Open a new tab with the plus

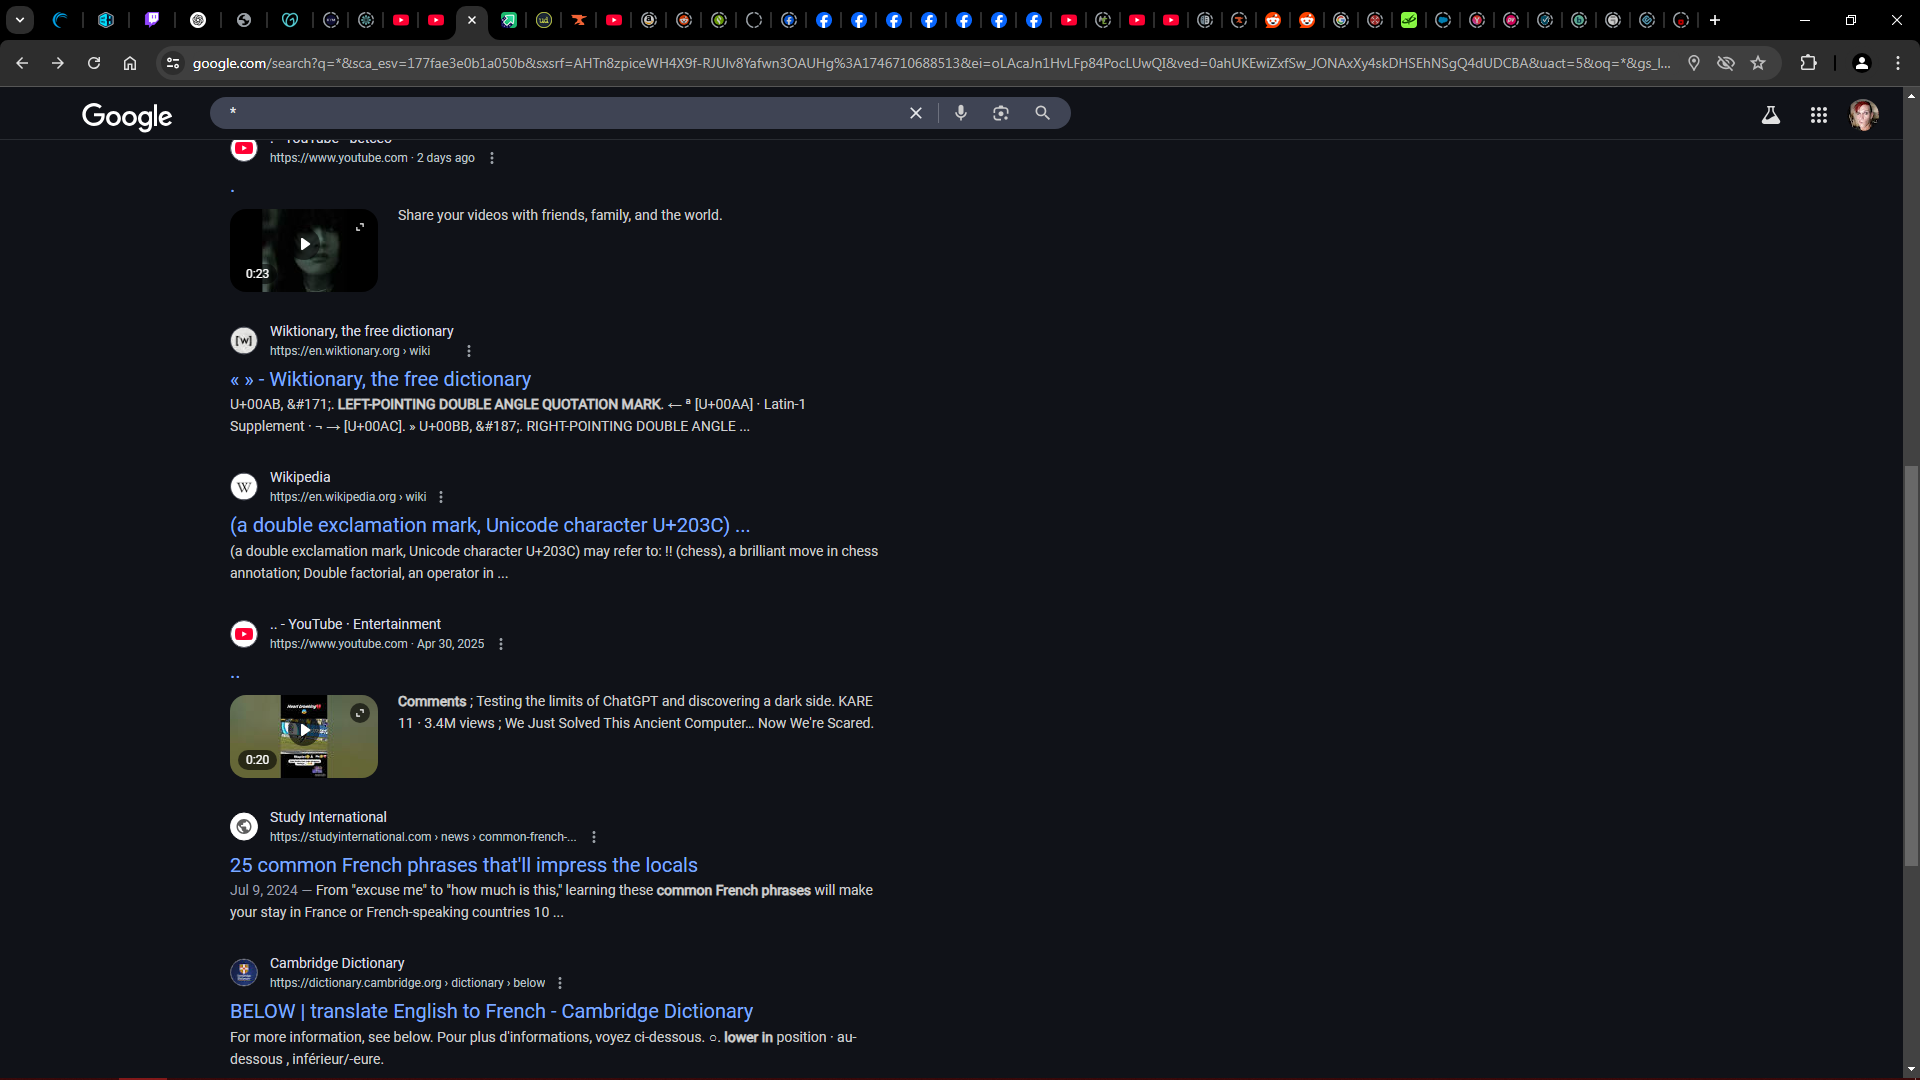(x=1715, y=20)
